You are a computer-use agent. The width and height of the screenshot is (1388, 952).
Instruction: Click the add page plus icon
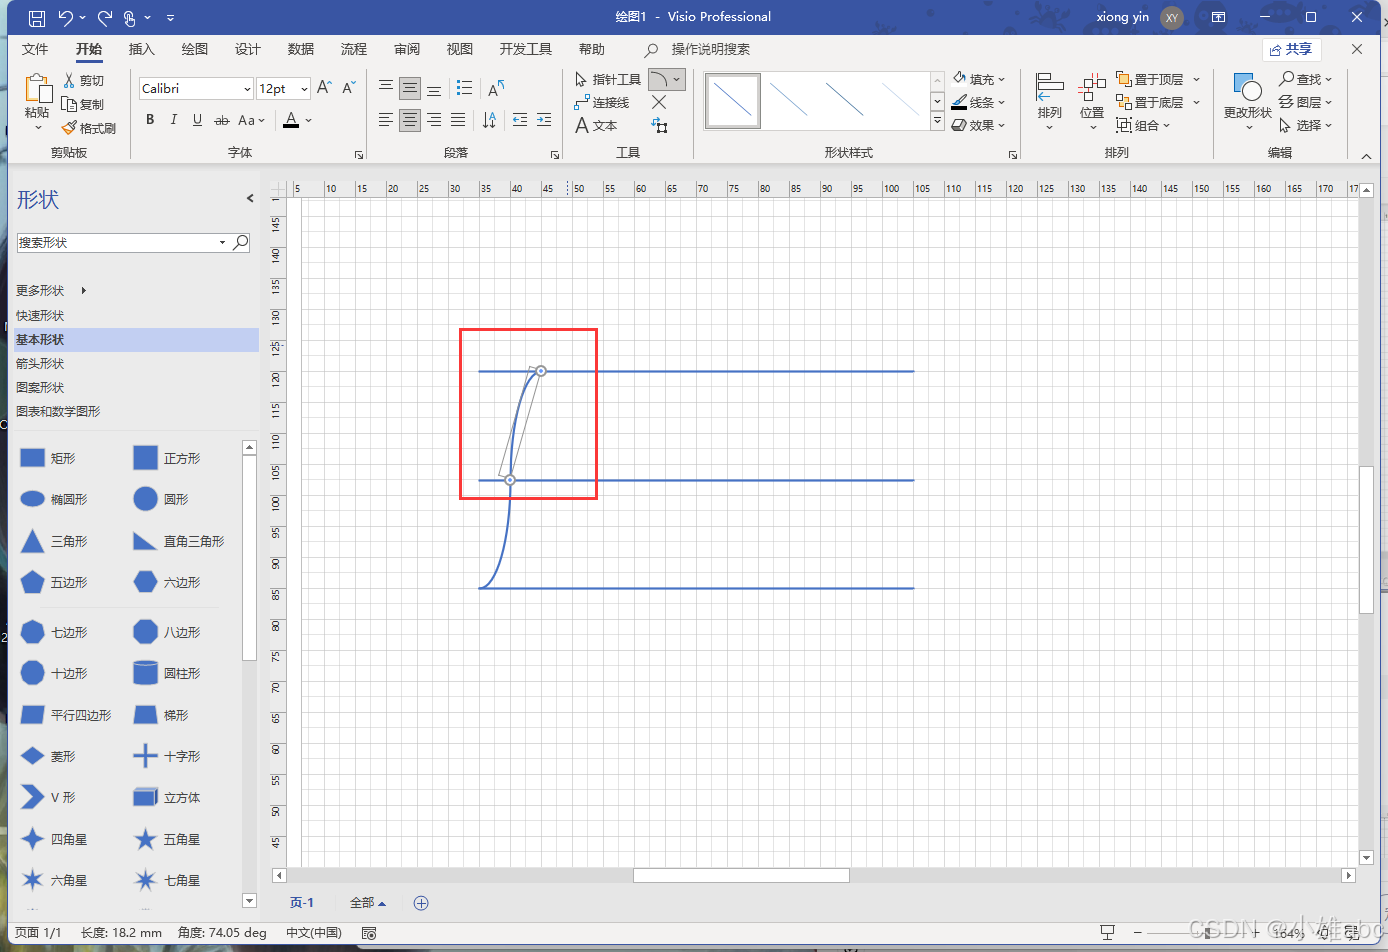point(421,903)
